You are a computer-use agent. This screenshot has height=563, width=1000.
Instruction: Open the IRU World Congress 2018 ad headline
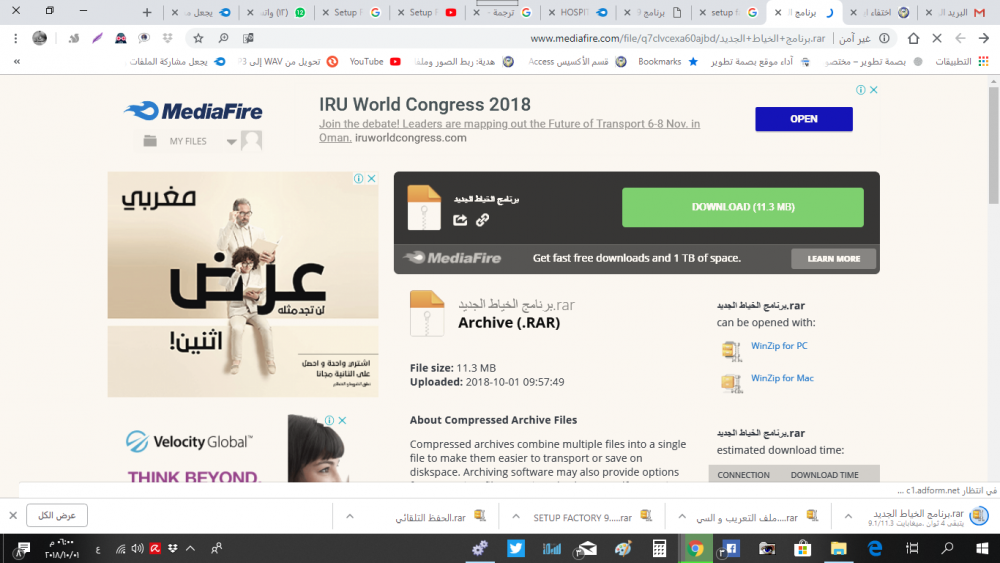[425, 104]
